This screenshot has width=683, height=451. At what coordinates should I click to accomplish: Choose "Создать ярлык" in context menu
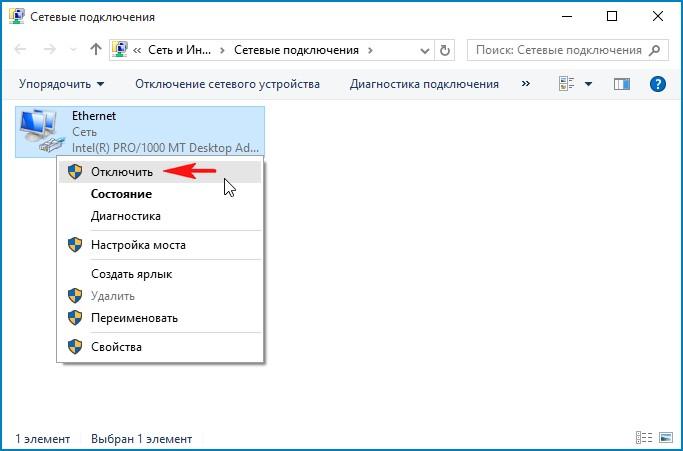[160, 274]
